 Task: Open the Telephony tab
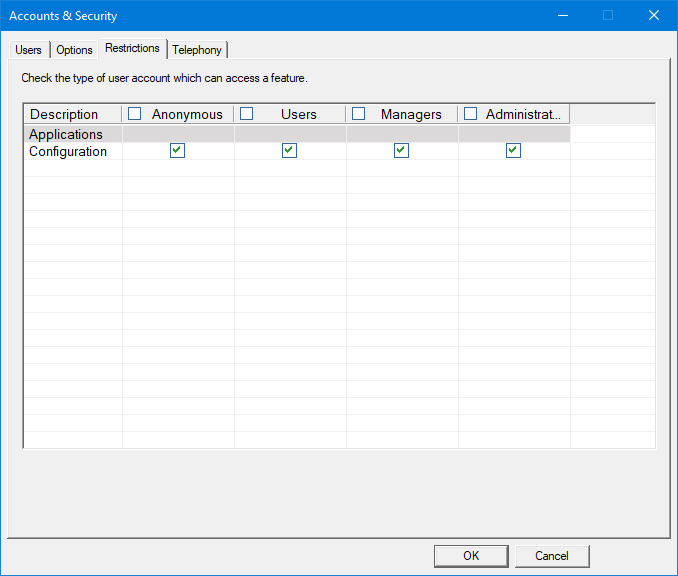coord(197,50)
